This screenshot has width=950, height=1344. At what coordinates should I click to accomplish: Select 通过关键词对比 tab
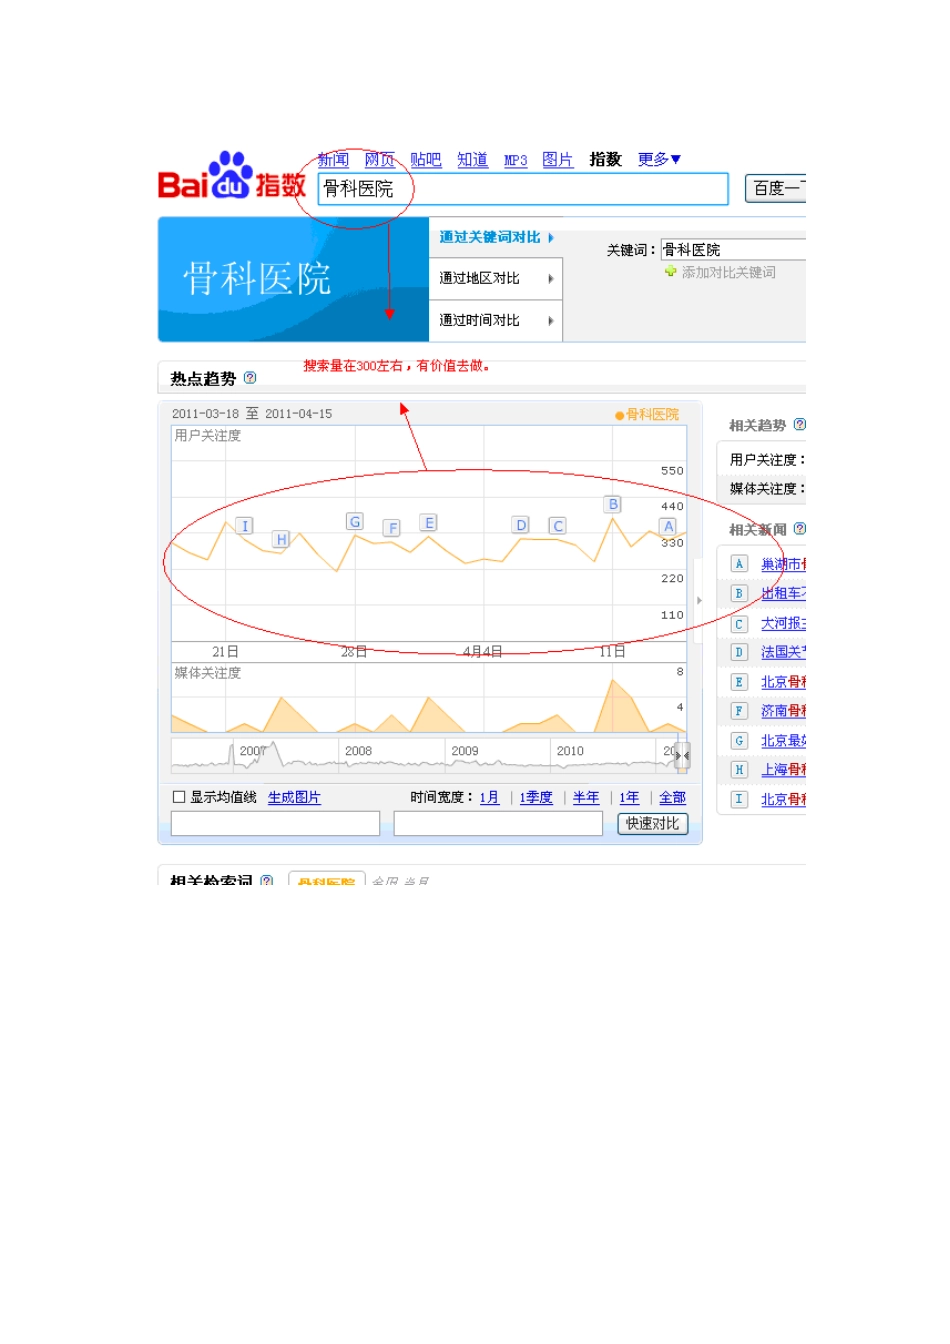click(x=496, y=237)
